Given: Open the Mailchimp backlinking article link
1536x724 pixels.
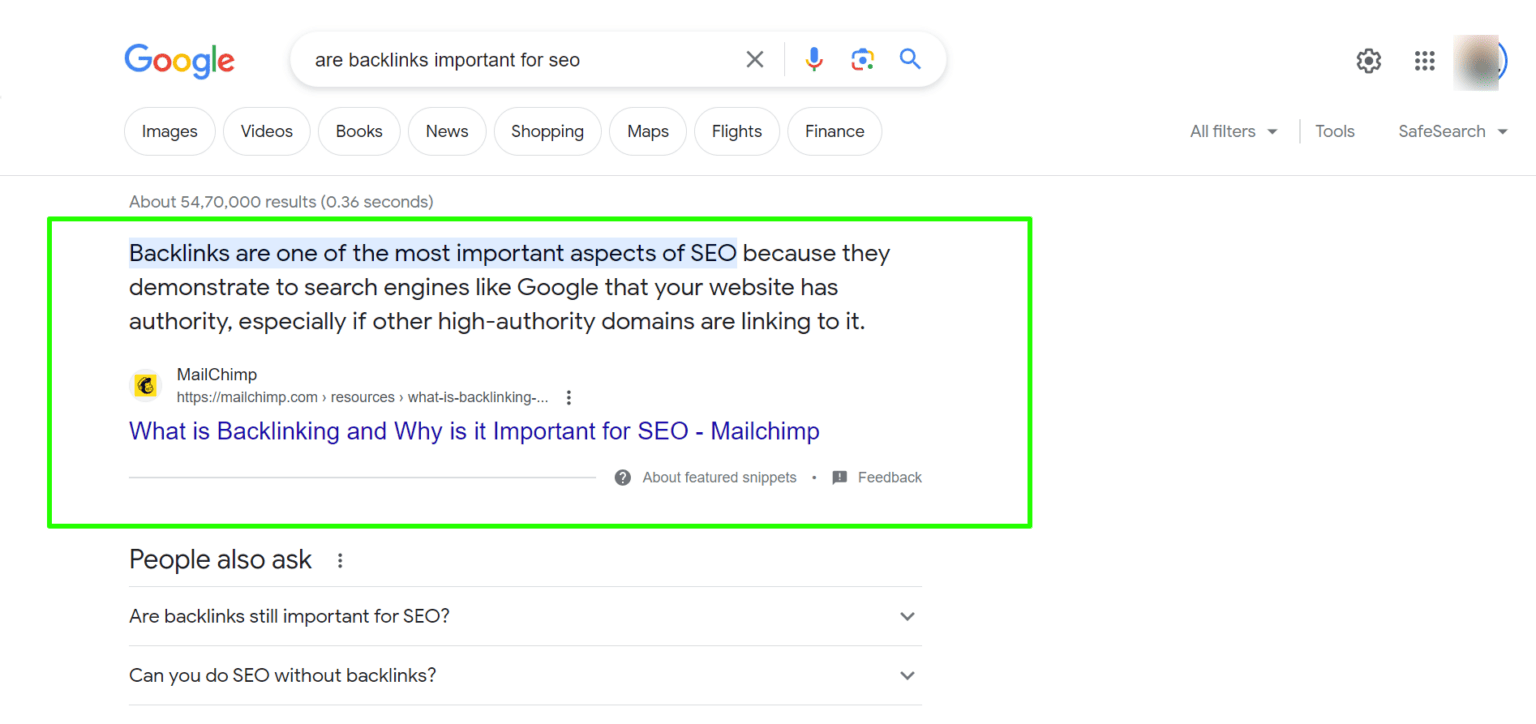Looking at the screenshot, I should (x=473, y=431).
